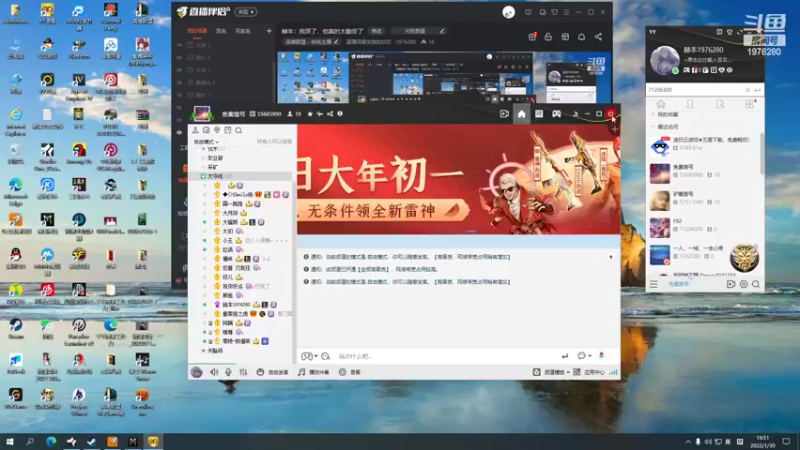Expand 我的收藏 section in YY list window
The image size is (800, 450).
(x=653, y=114)
